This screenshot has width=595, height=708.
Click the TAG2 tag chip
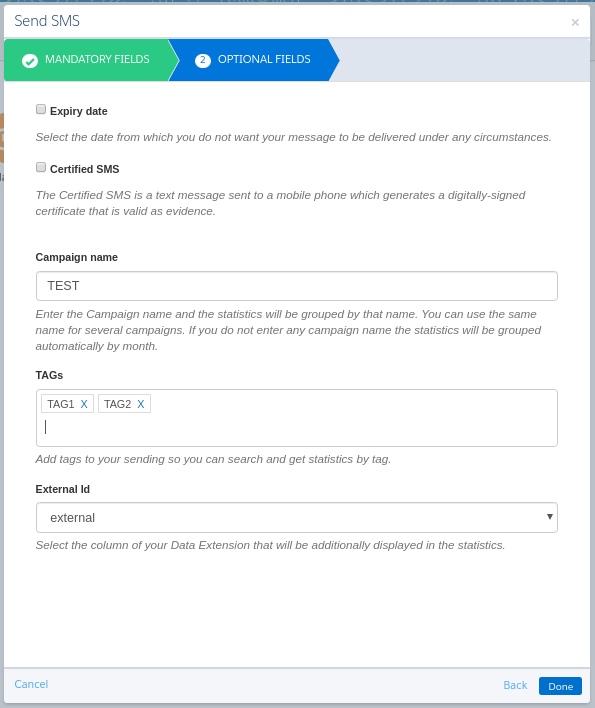point(124,404)
